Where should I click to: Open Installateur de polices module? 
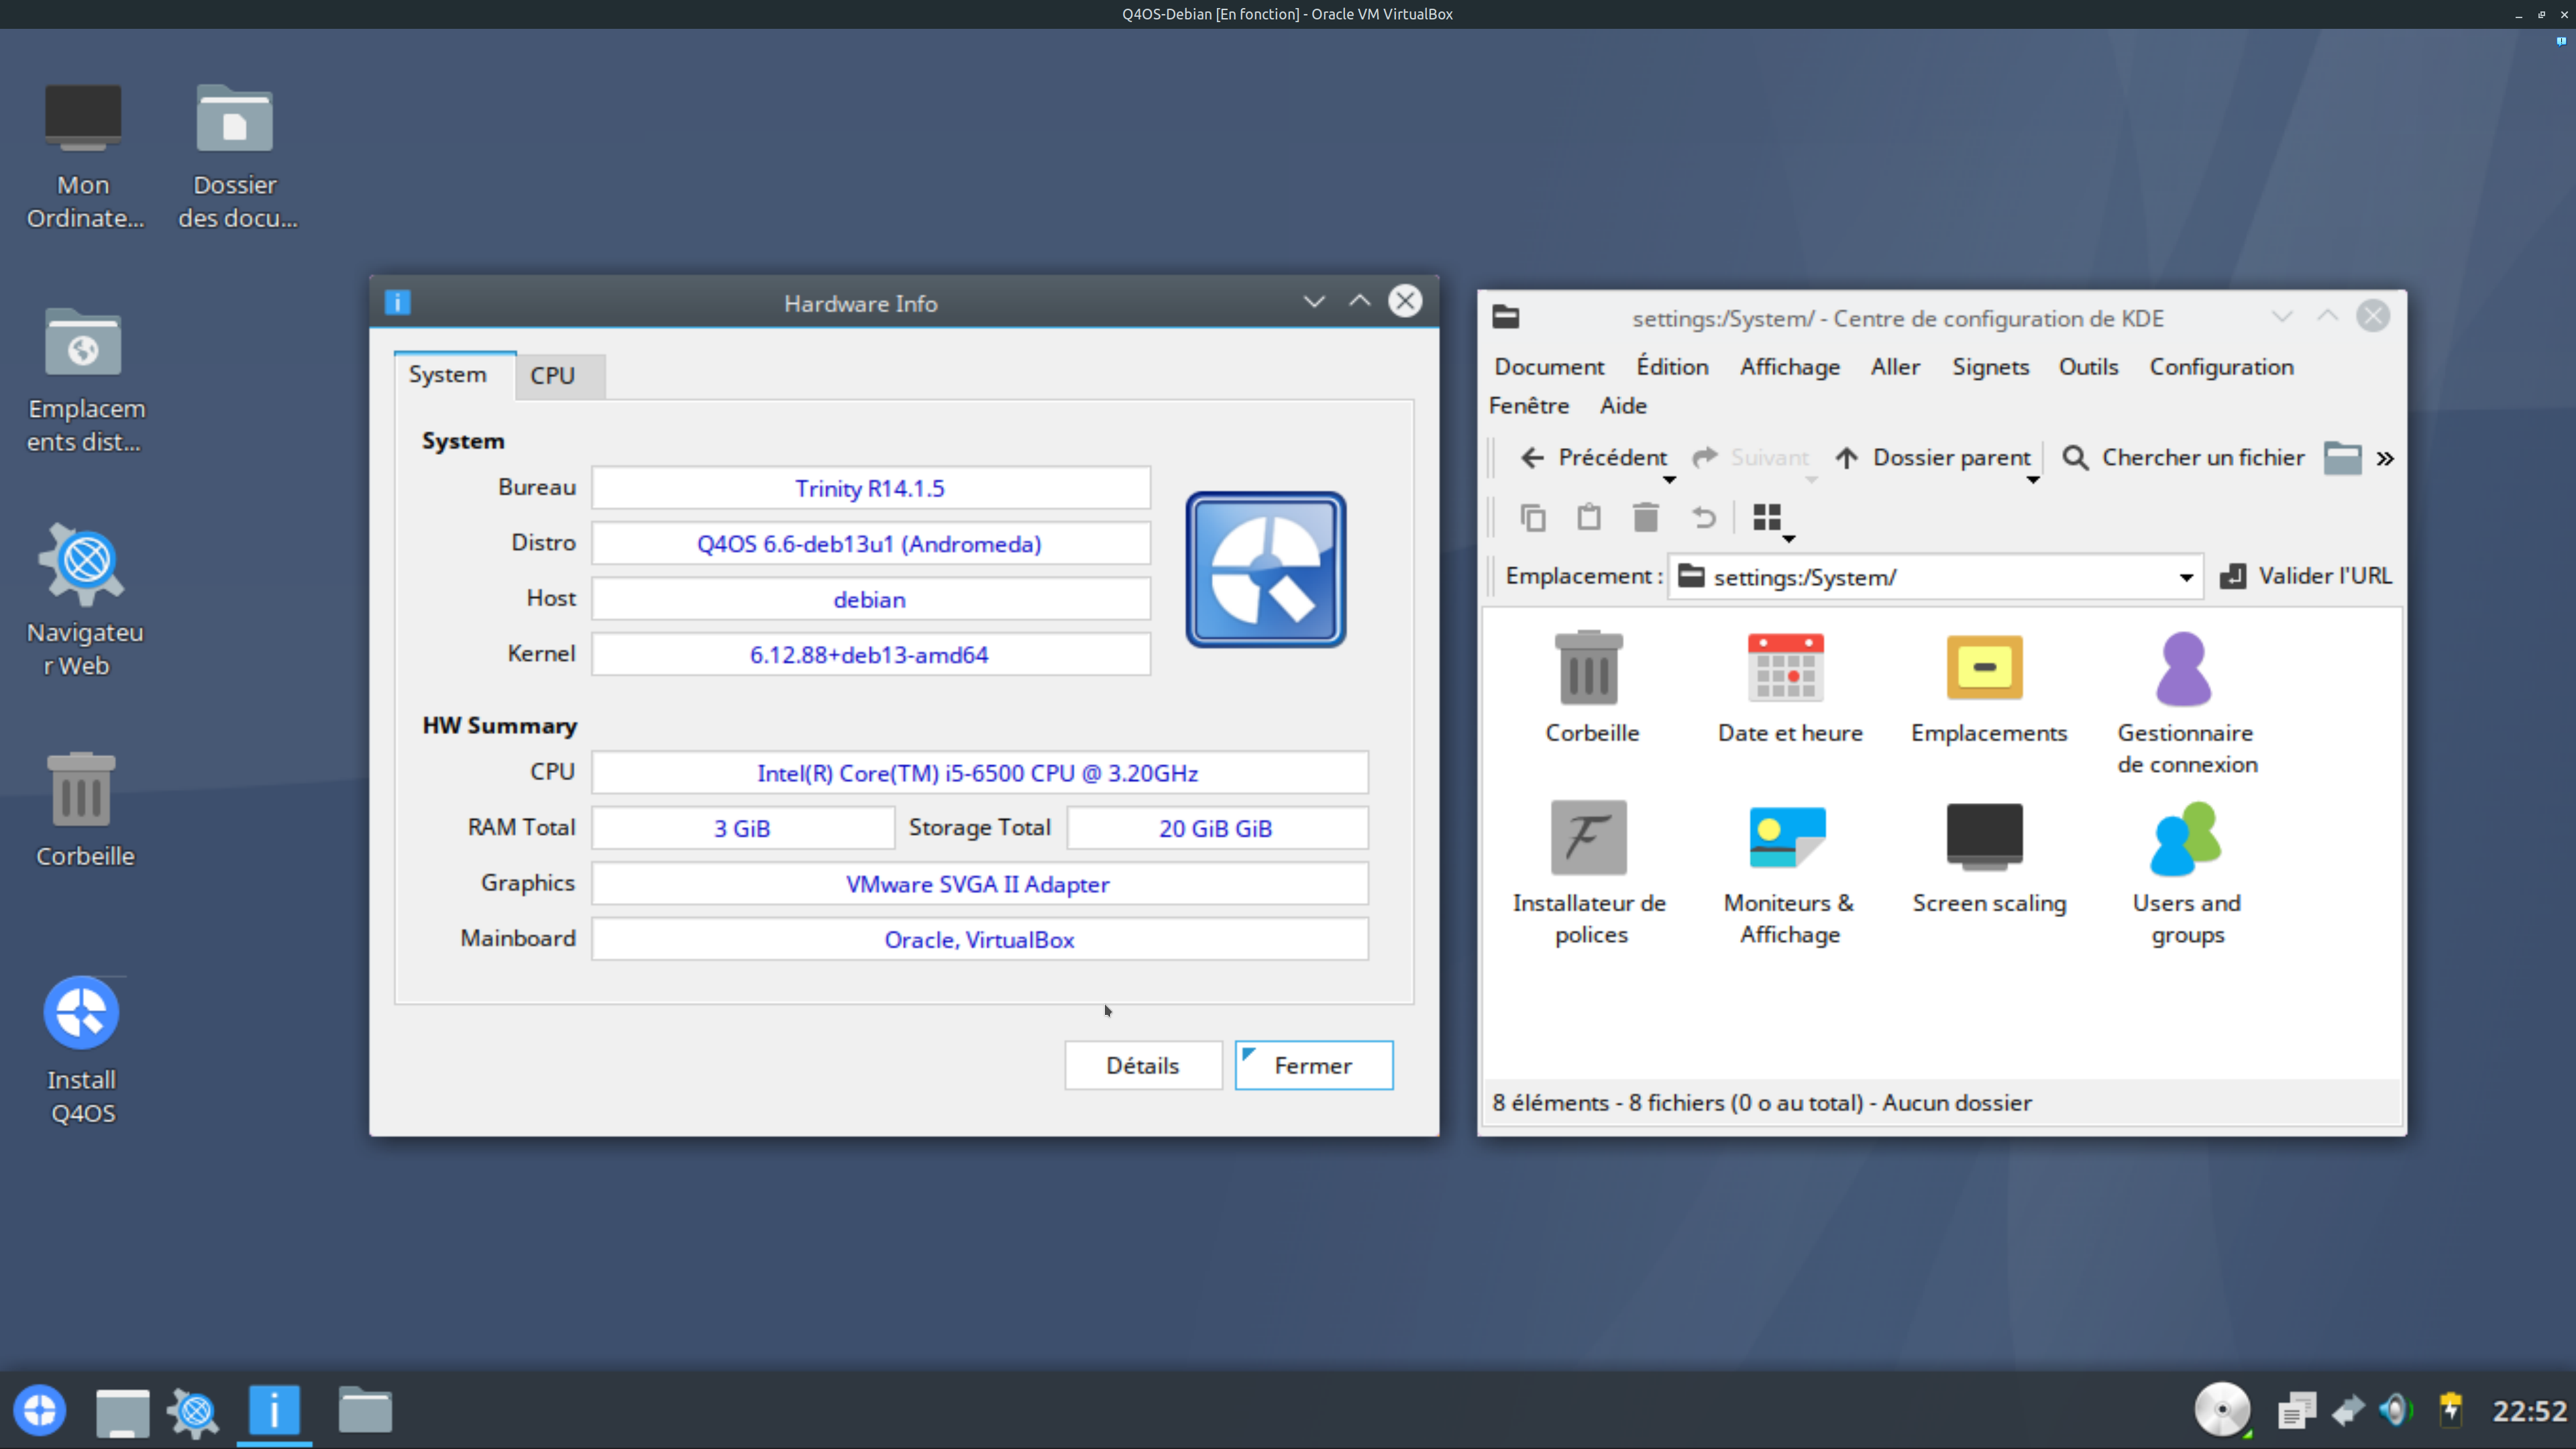1590,873
